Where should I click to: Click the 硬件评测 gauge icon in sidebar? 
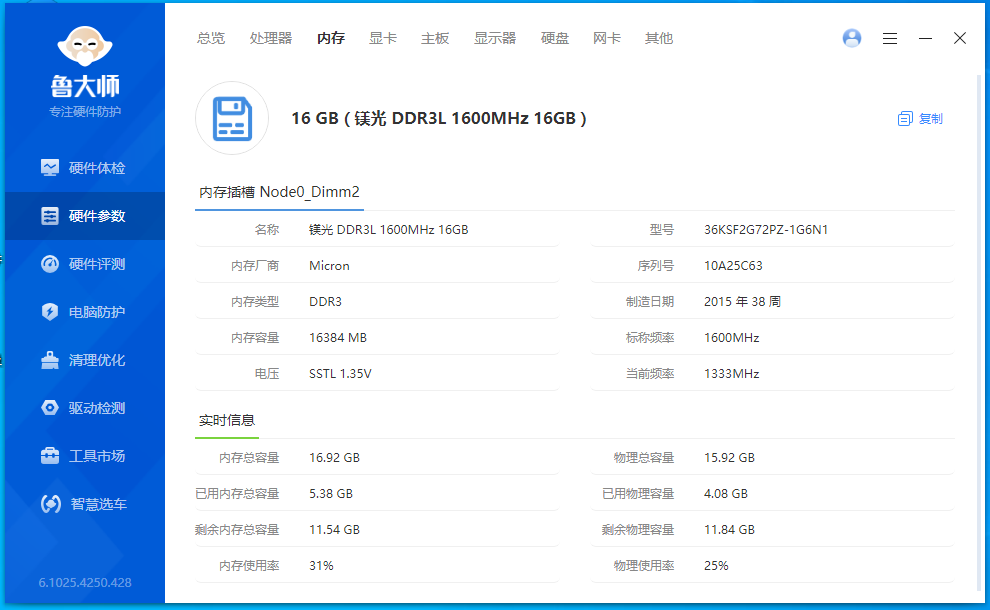50,264
